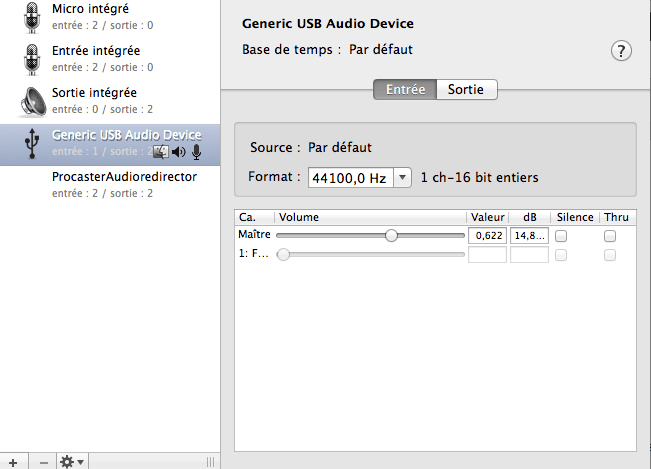This screenshot has height=469, width=651.
Task: Enable Thru checkbox for Maître channel
Action: (609, 236)
